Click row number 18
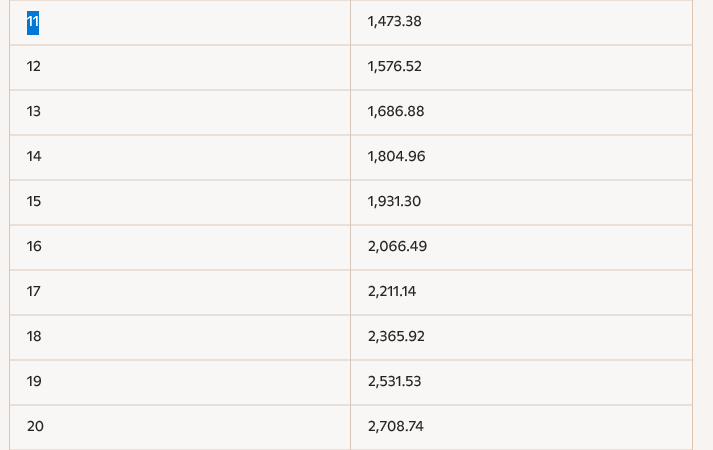 click(34, 336)
